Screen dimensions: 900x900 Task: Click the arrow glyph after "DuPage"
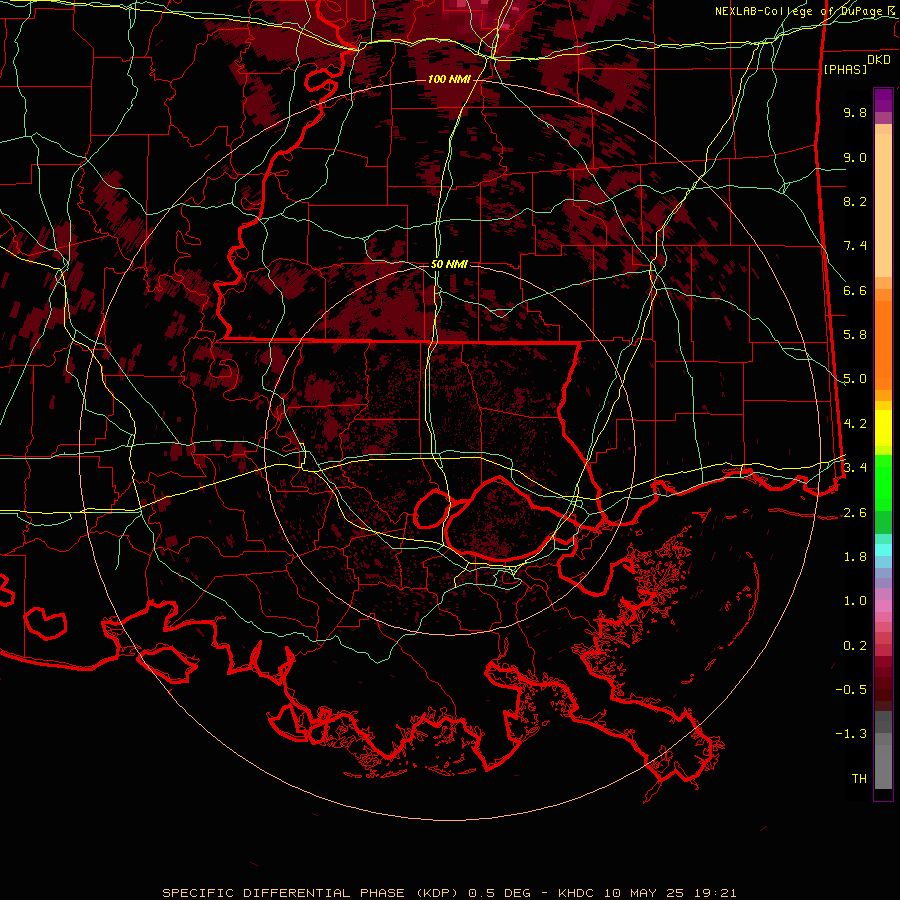click(891, 11)
